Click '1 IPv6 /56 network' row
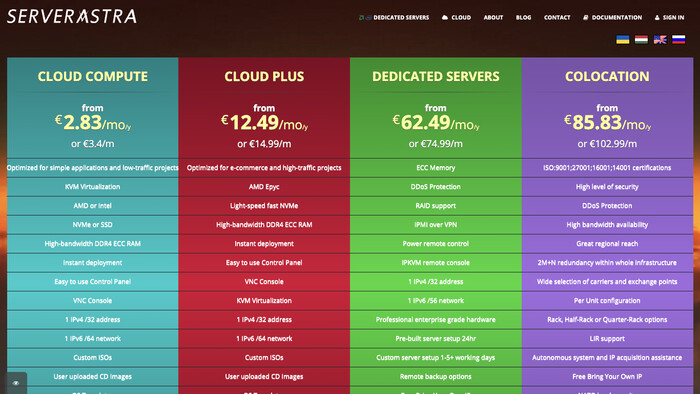 (x=436, y=301)
